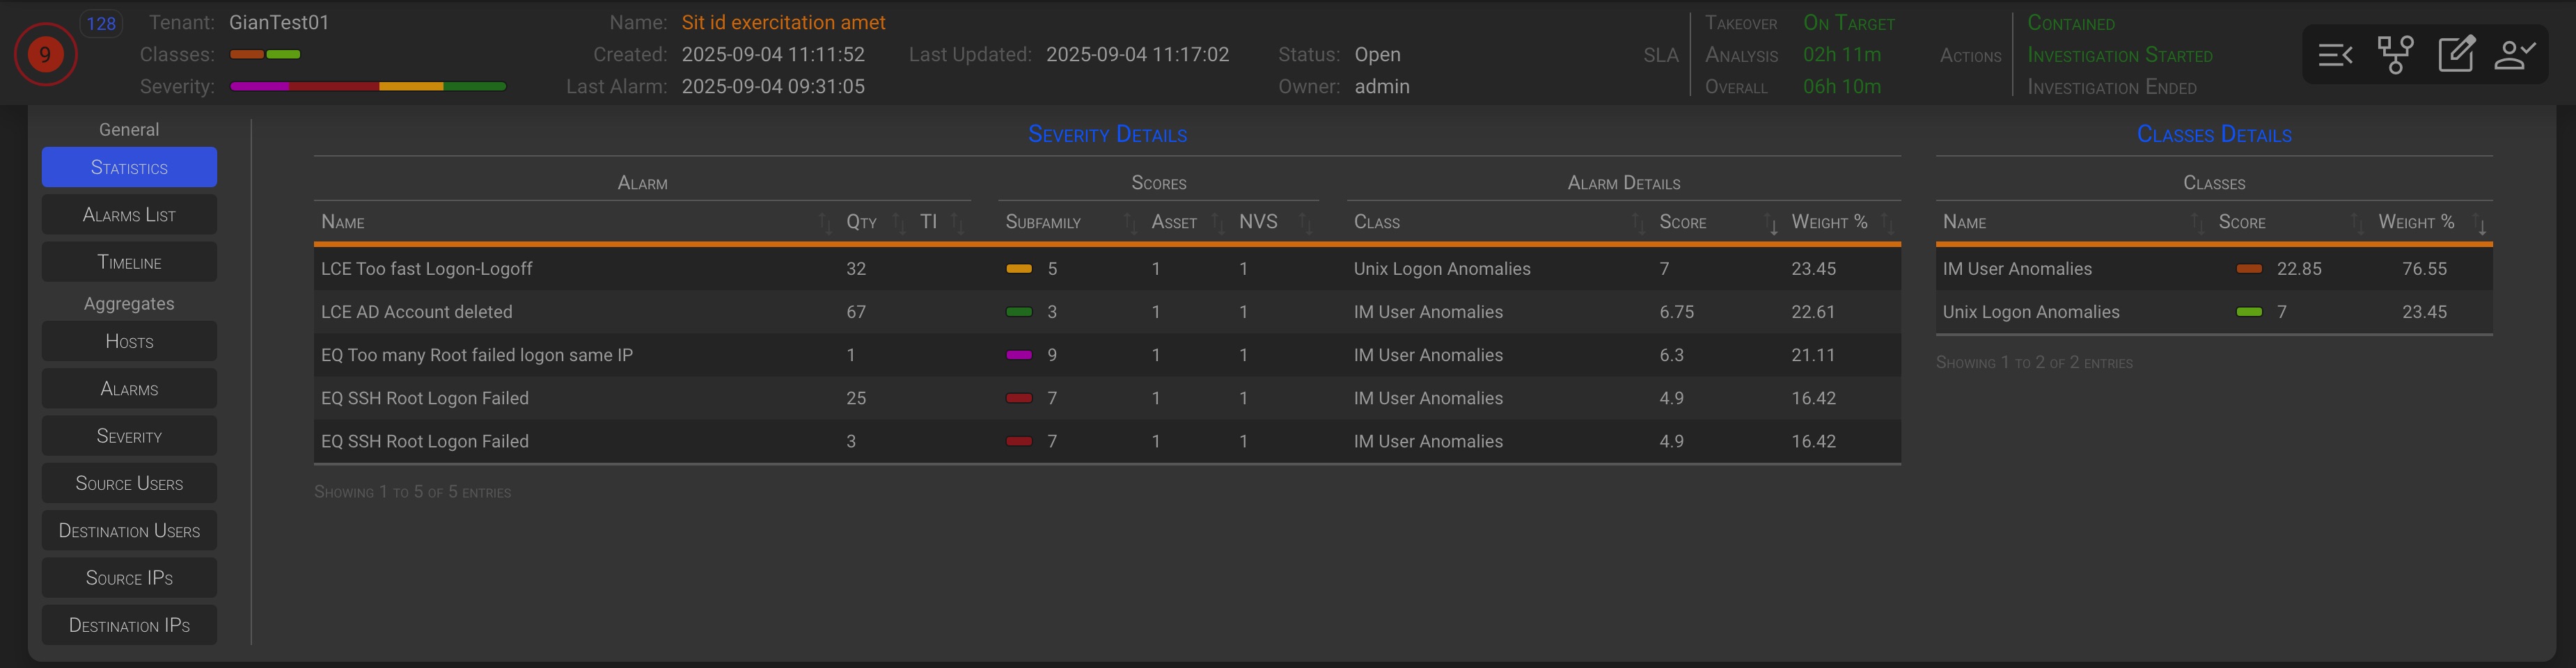Sort alarms by Qty column
The image size is (2576, 668).
861,222
